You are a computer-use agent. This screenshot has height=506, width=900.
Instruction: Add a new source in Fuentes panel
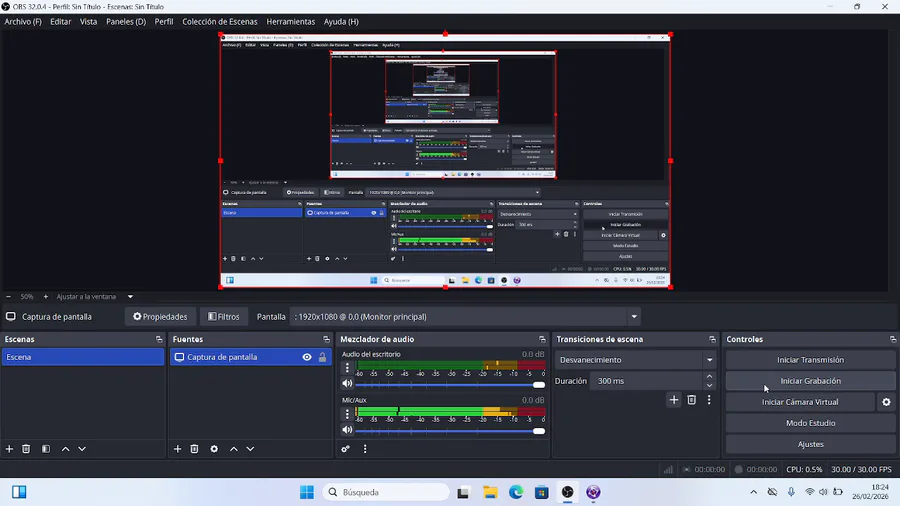(x=177, y=449)
